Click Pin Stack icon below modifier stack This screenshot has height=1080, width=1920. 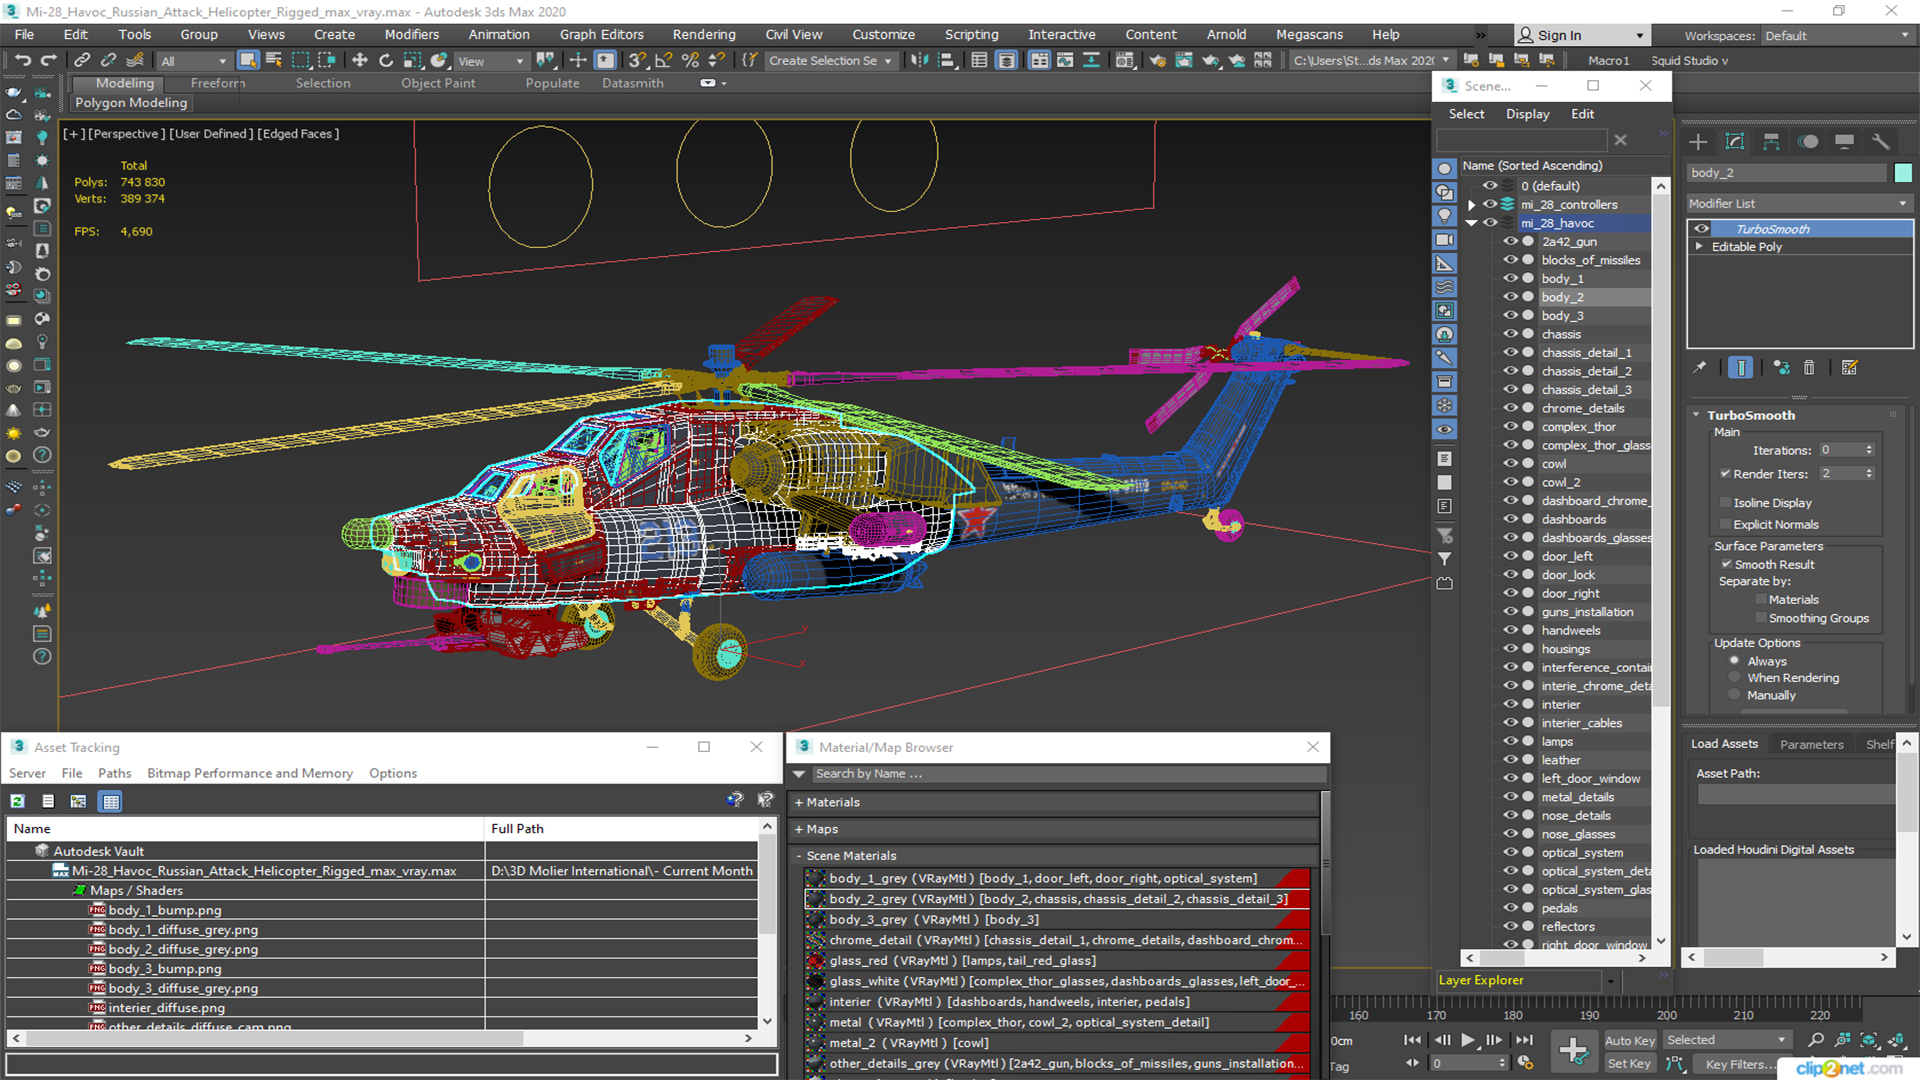click(1699, 368)
